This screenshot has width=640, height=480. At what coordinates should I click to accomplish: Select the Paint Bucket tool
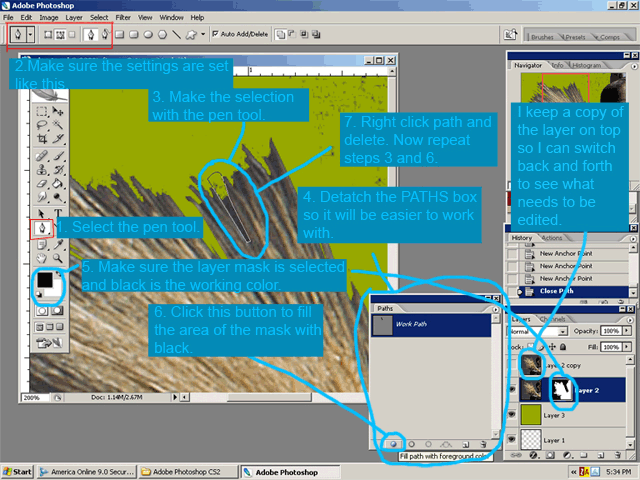click(58, 184)
